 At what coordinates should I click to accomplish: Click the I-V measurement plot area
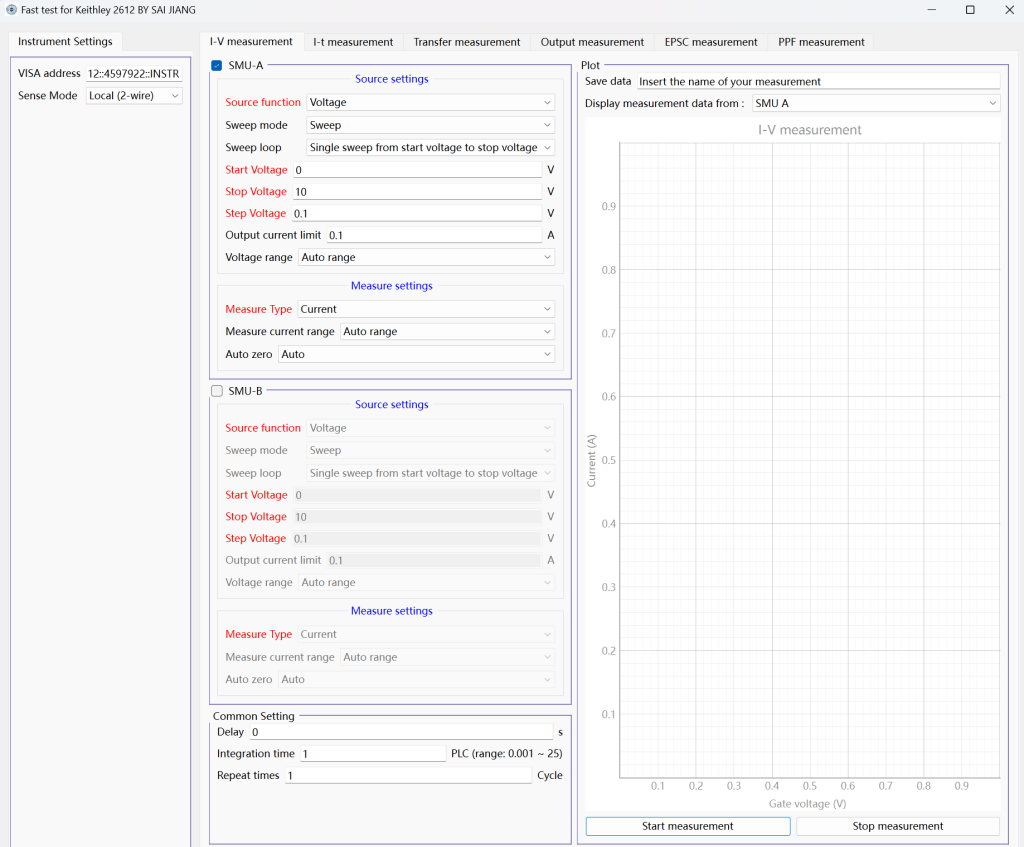(809, 460)
